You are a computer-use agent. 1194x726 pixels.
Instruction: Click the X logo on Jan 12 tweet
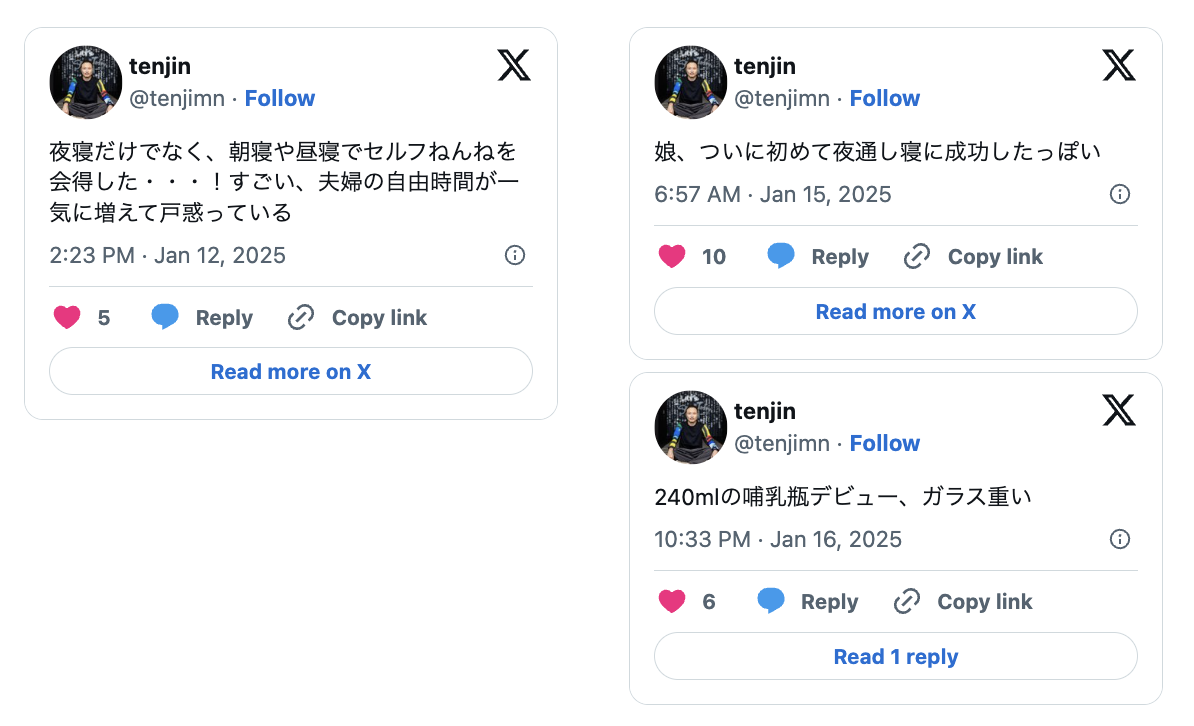coord(514,66)
